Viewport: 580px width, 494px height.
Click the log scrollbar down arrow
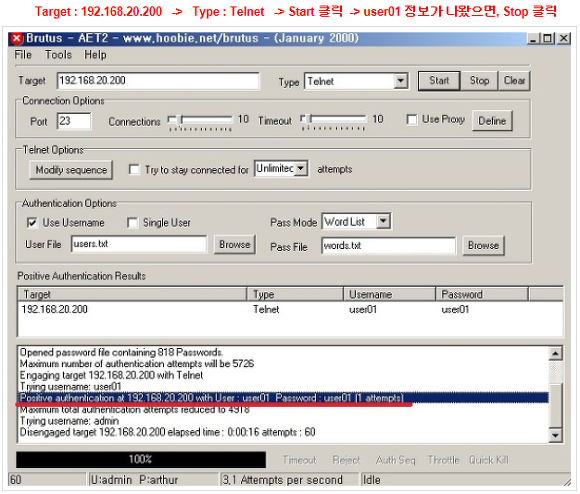pyautogui.click(x=555, y=435)
